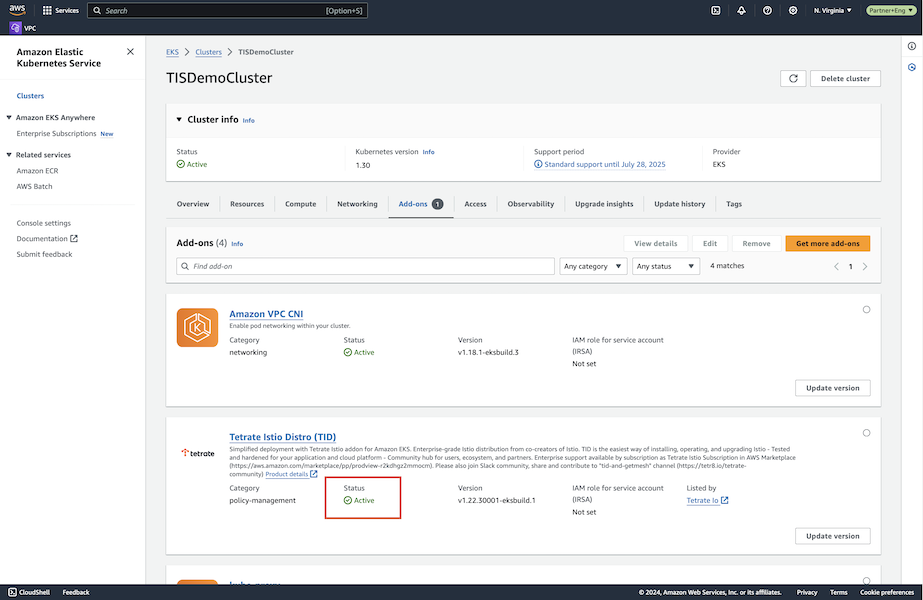Open Standard support until July 28, 2025 link
Image resolution: width=923 pixels, height=600 pixels.
click(x=605, y=164)
